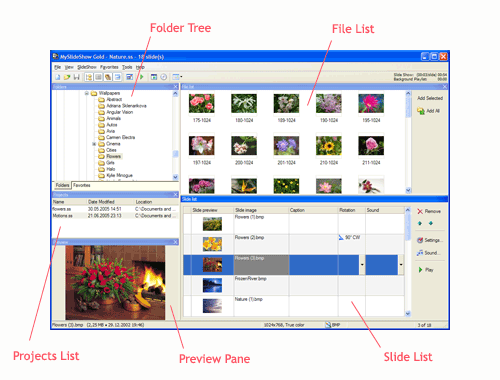Start slideshow with the green play toolbar icon

(x=142, y=77)
